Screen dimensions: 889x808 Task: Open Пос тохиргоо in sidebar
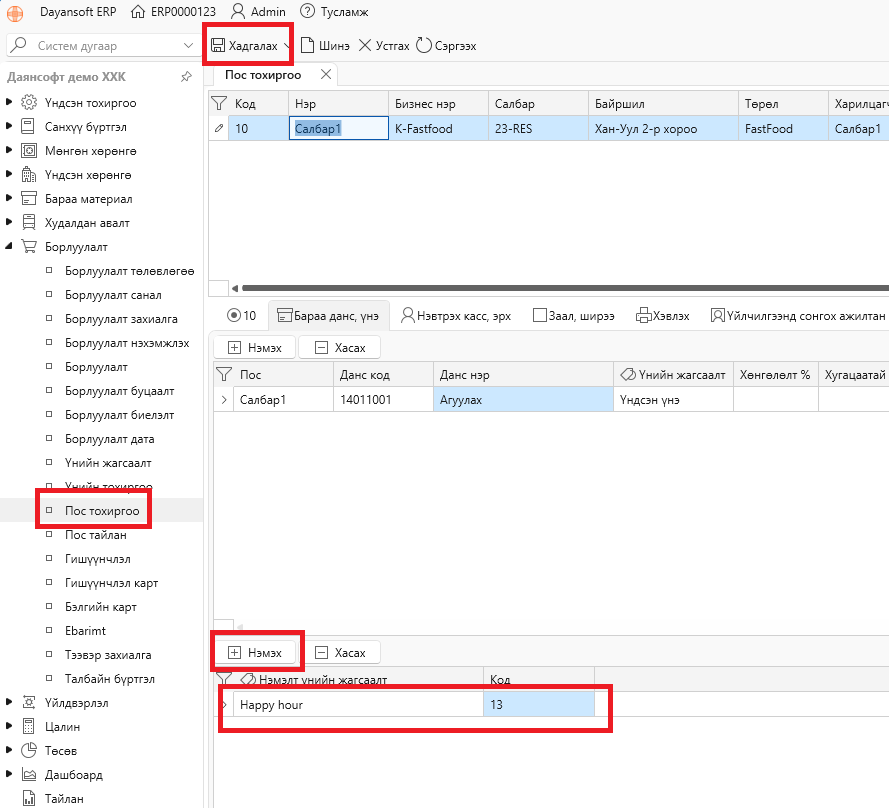pos(101,510)
